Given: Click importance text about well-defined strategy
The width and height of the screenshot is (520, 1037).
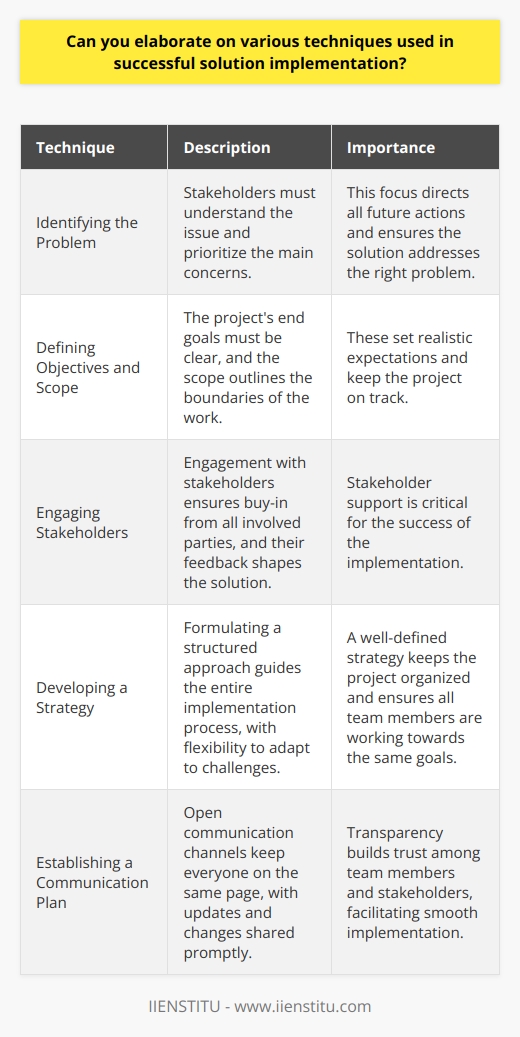Looking at the screenshot, I should 413,696.
